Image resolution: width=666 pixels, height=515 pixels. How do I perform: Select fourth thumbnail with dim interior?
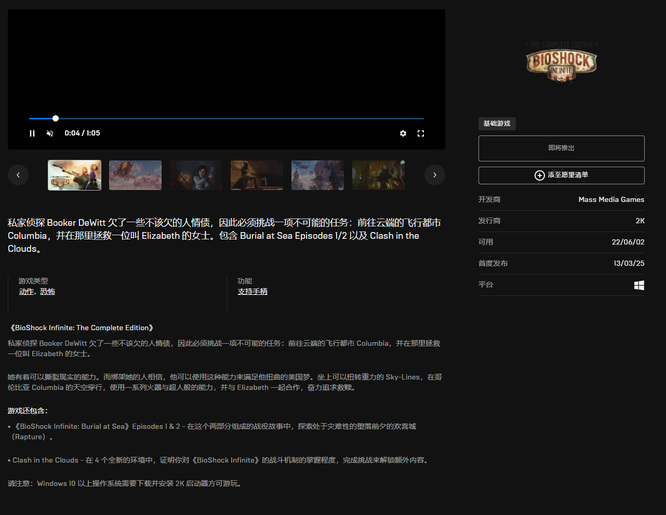(x=257, y=175)
